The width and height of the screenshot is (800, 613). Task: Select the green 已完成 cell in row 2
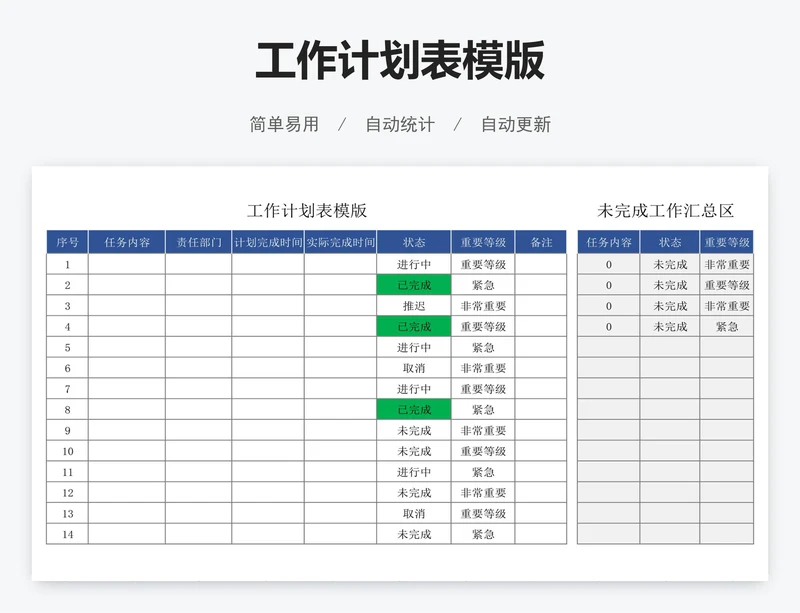(x=414, y=285)
